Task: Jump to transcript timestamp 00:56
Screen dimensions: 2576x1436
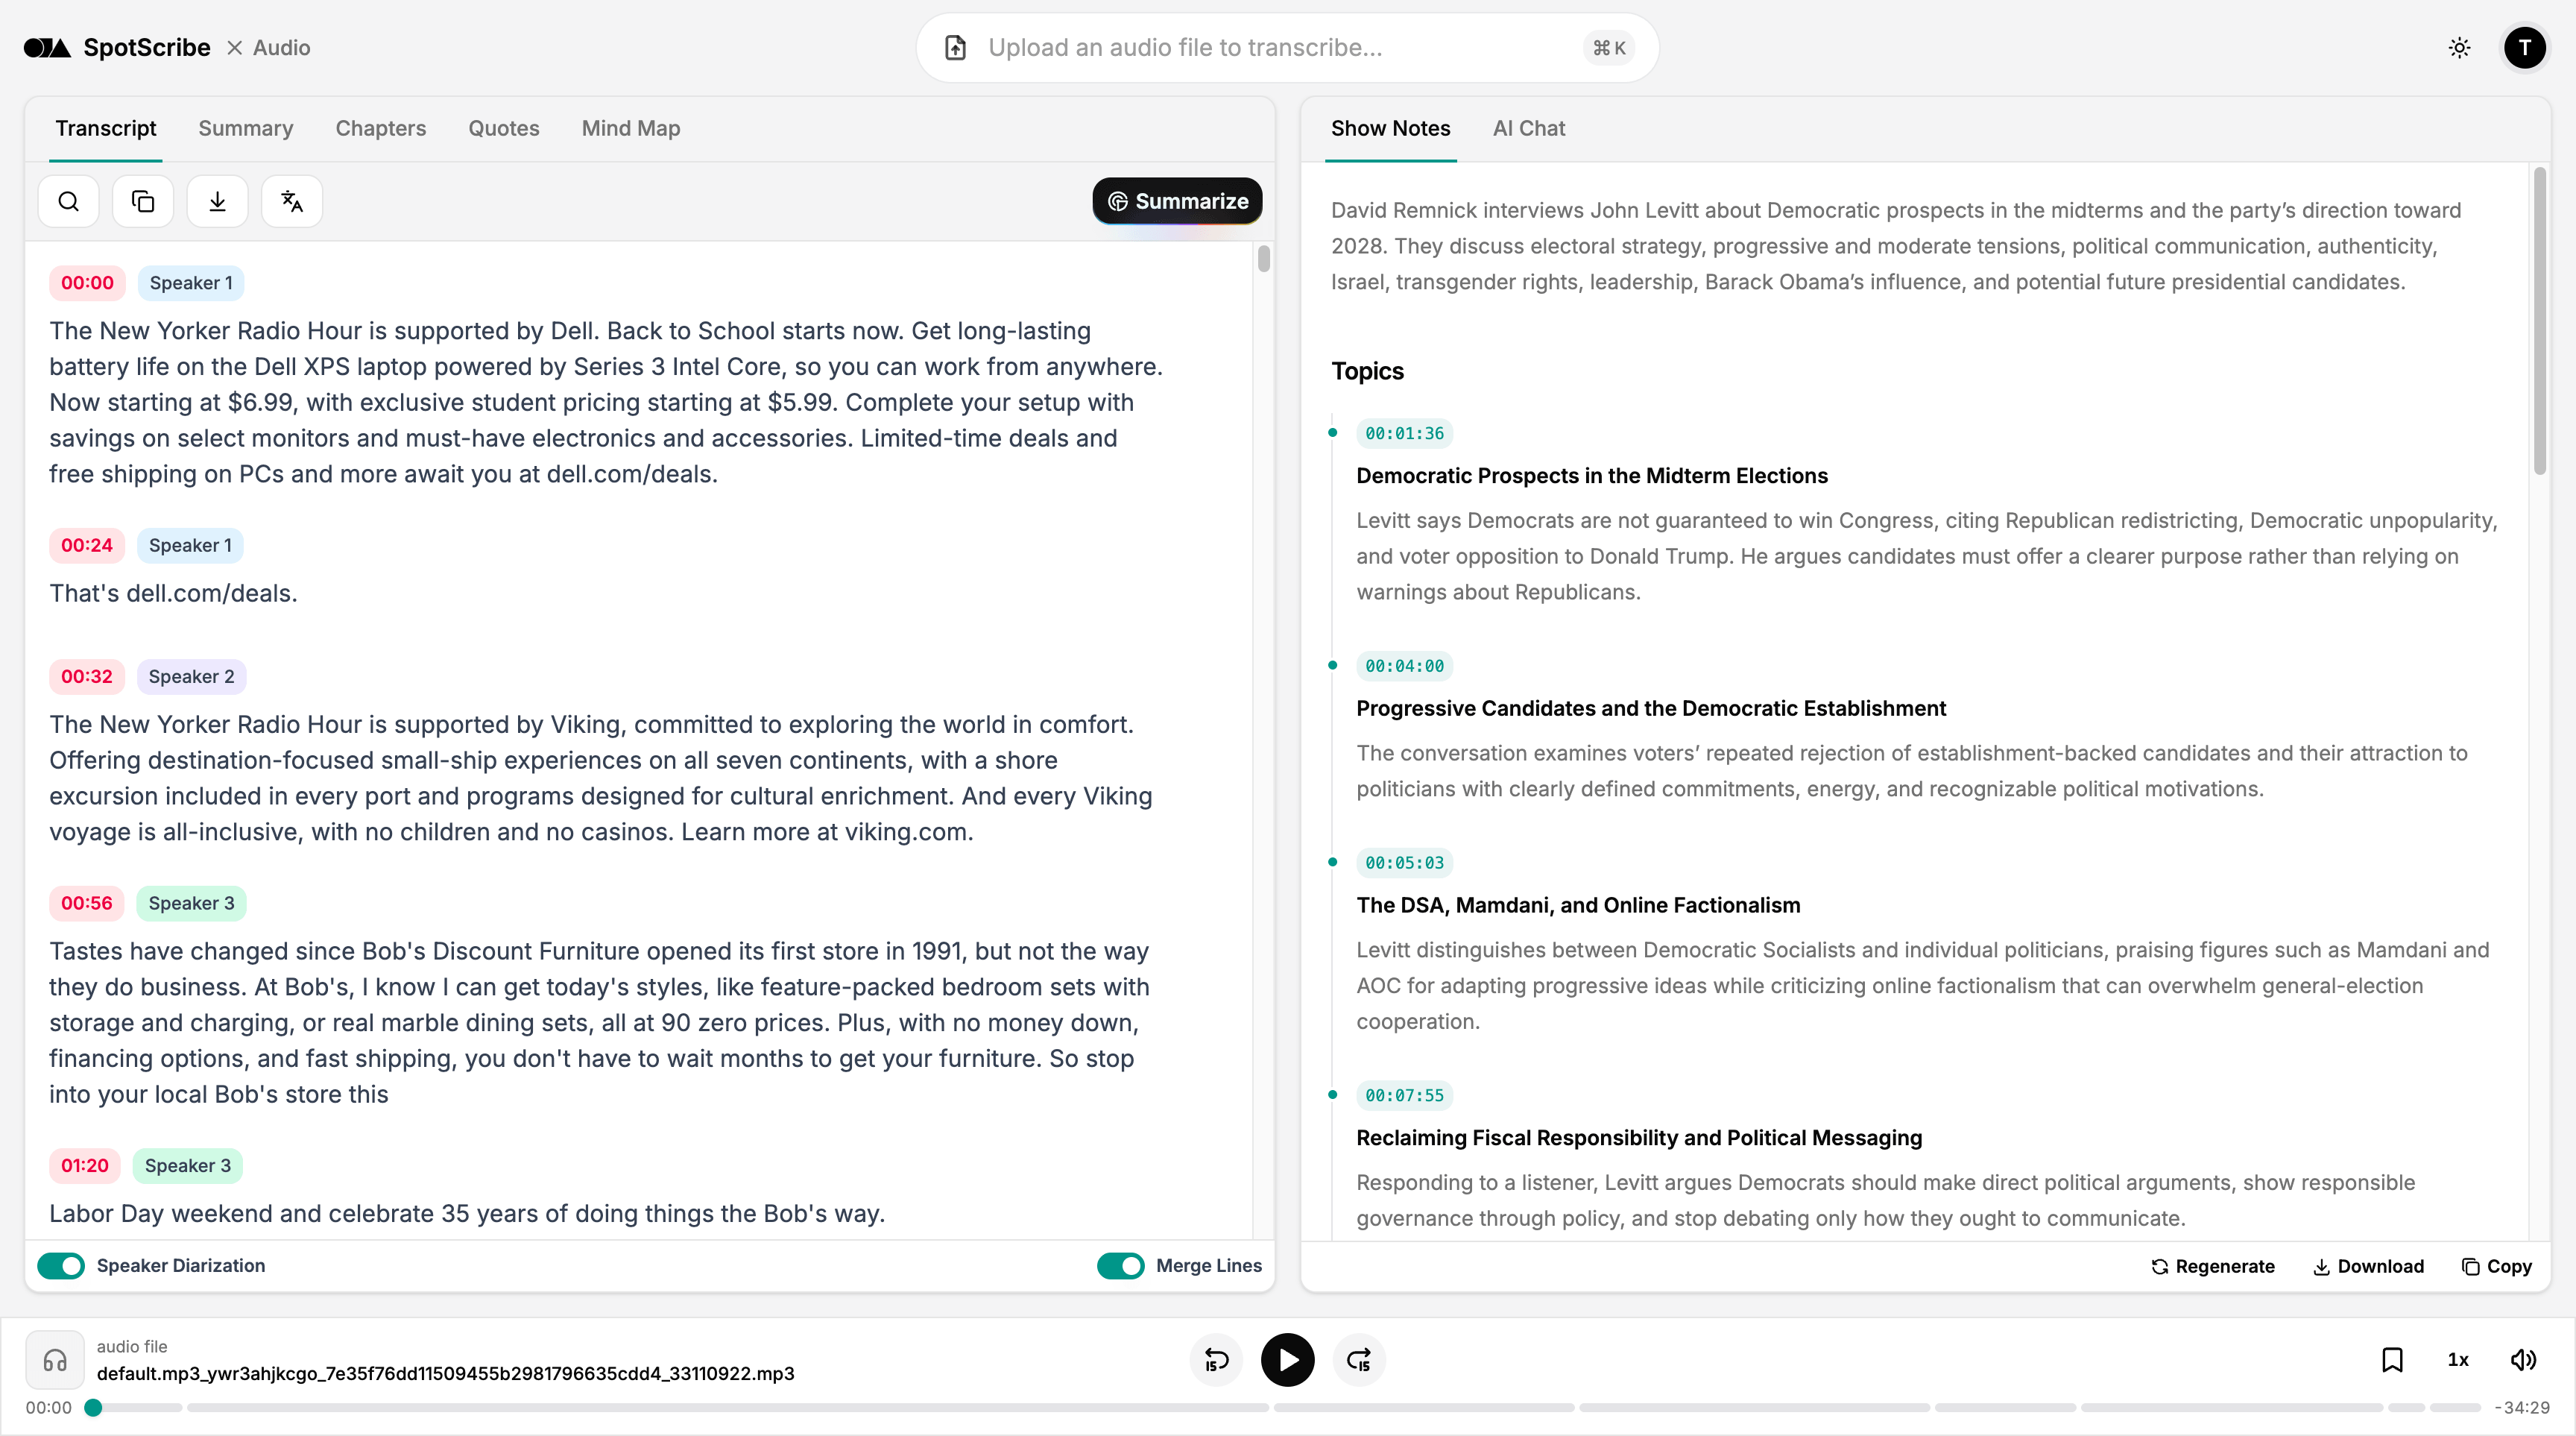Action: coord(87,903)
